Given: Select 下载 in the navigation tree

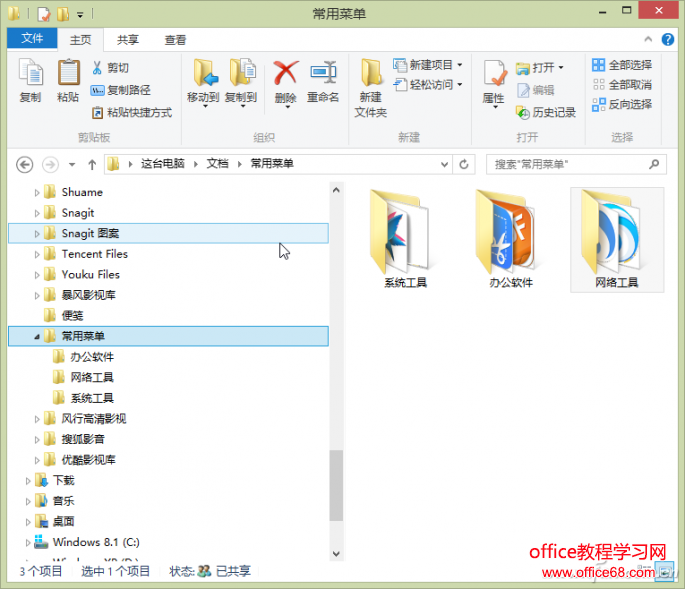Looking at the screenshot, I should point(64,481).
